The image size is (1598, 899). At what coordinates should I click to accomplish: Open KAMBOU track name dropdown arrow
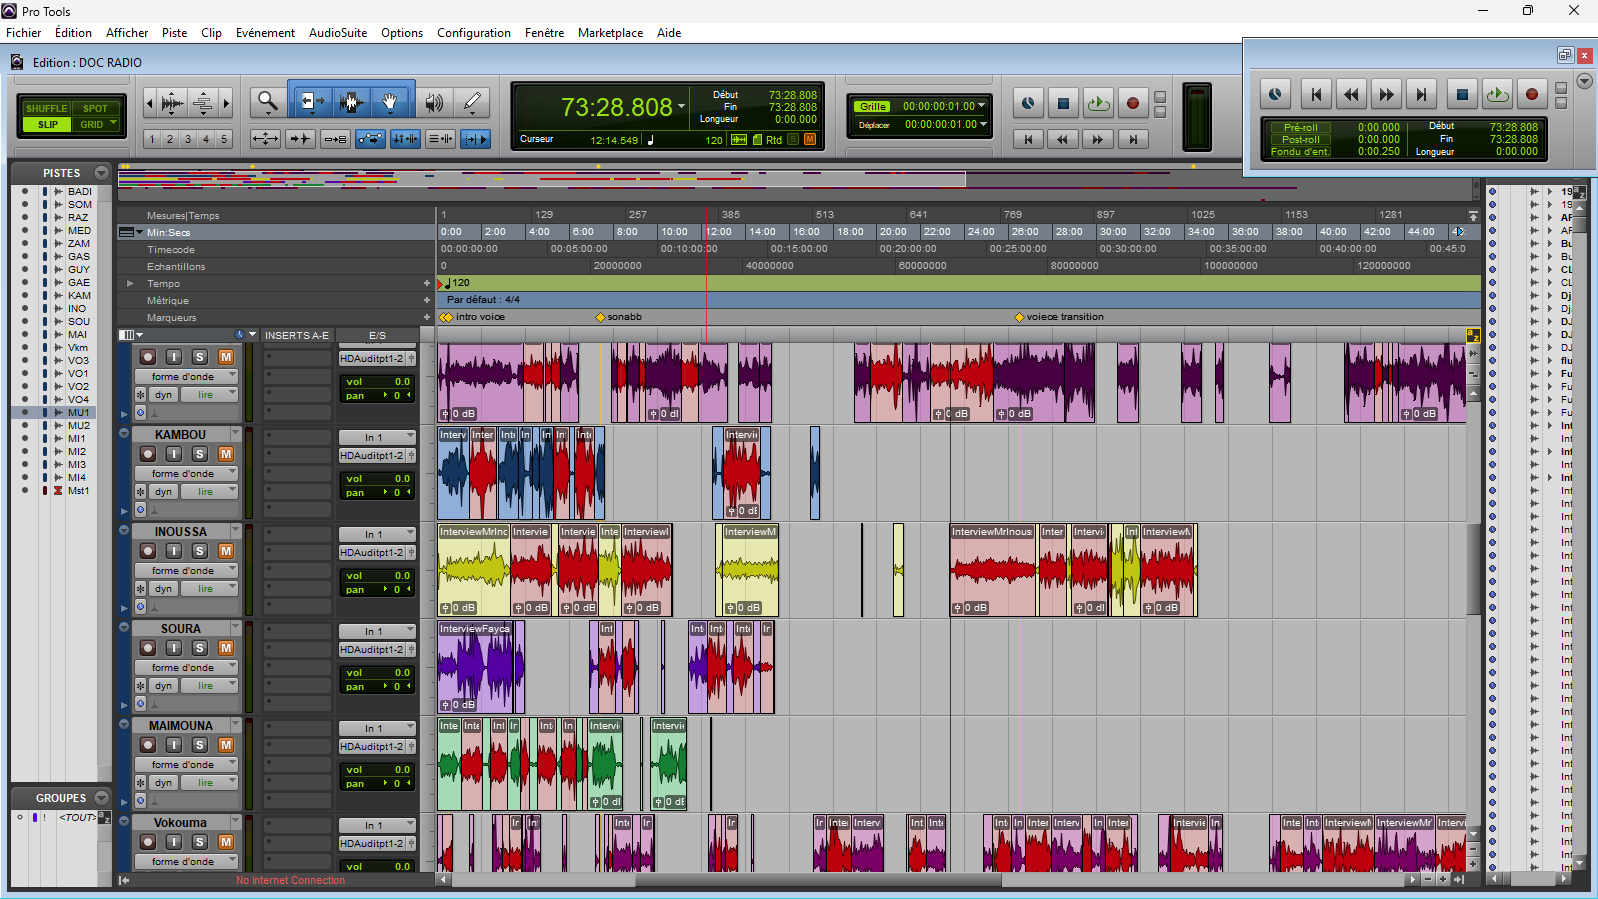click(x=236, y=434)
